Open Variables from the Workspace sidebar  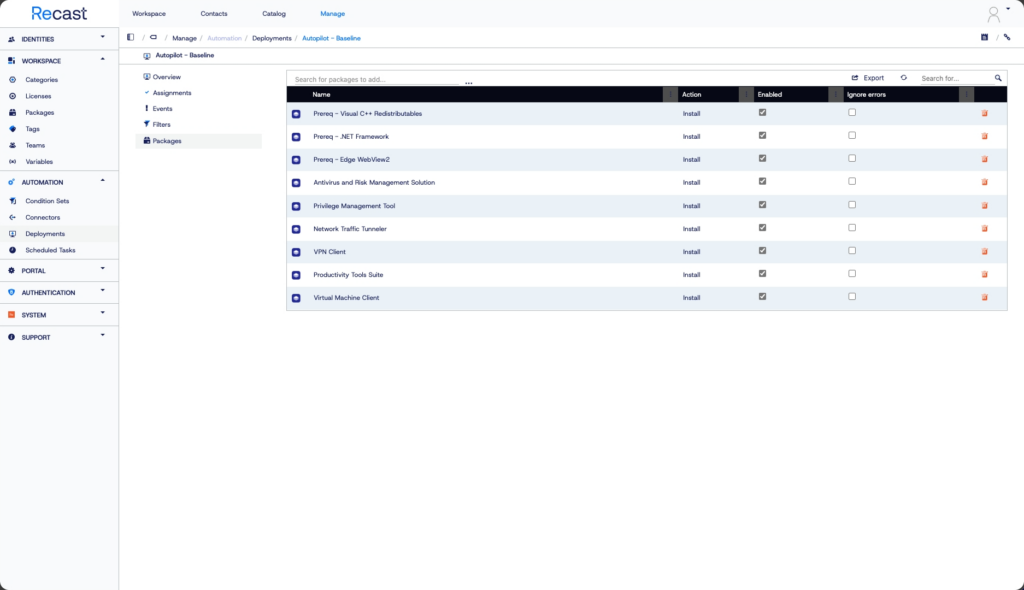39,161
